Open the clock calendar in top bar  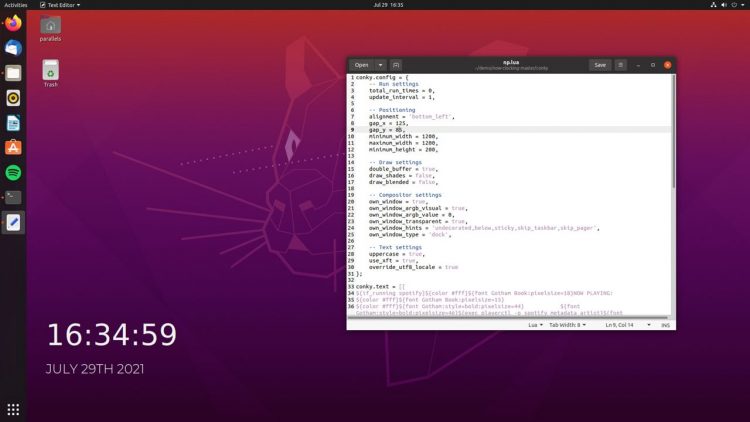pyautogui.click(x=388, y=5)
